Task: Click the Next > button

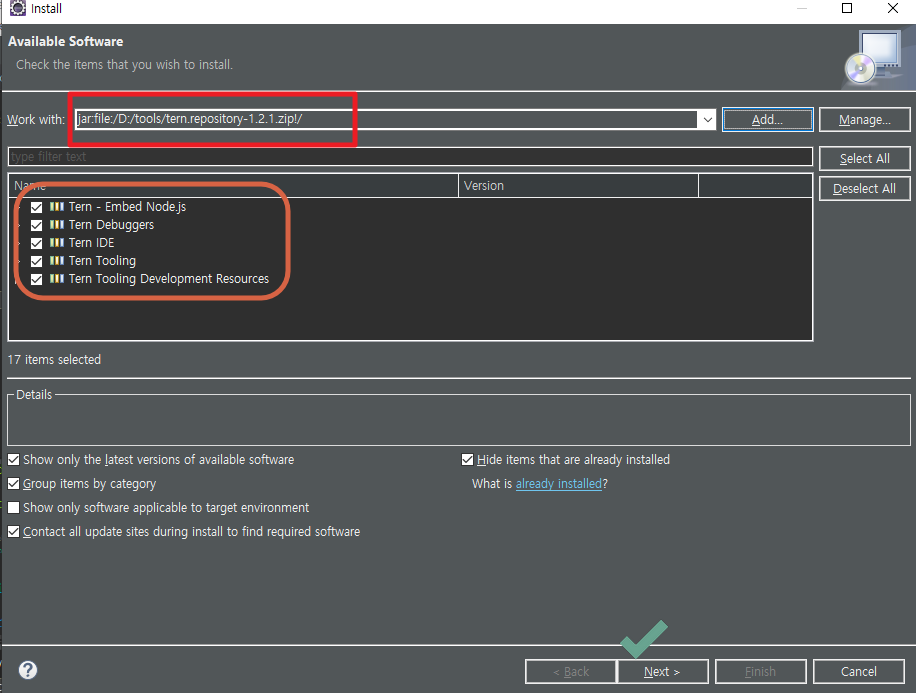Action: [662, 671]
